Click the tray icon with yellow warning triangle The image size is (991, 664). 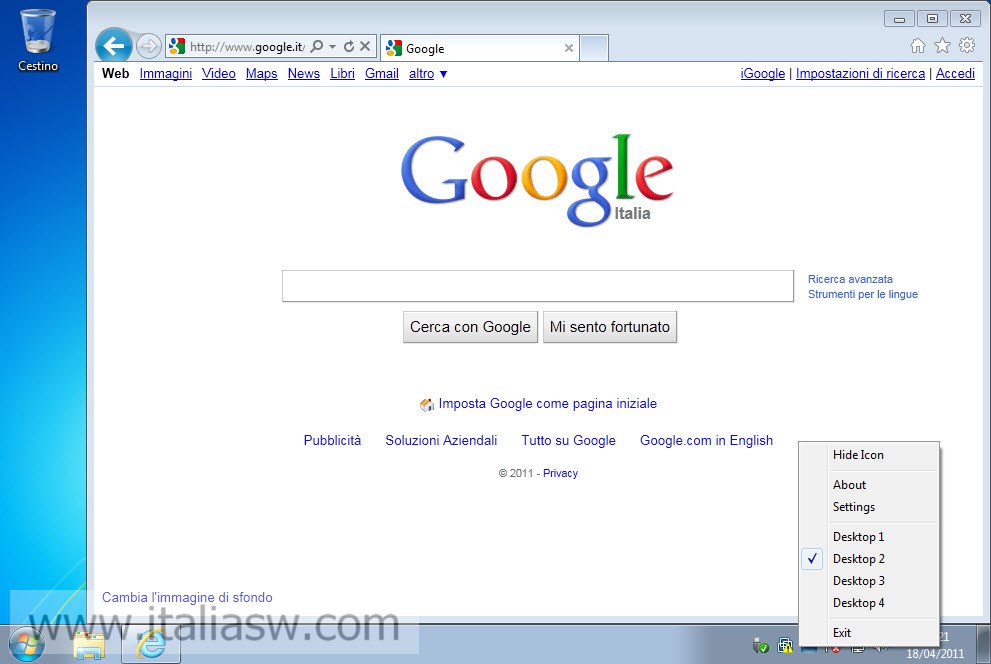point(785,646)
